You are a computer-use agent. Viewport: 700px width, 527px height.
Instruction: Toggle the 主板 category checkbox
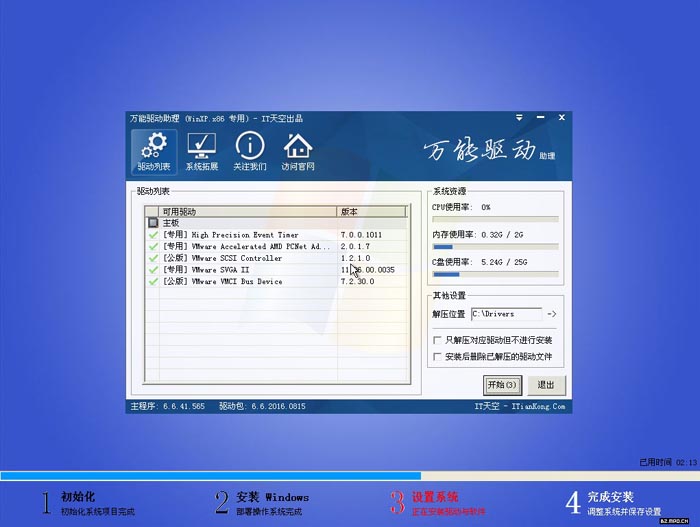(153, 223)
